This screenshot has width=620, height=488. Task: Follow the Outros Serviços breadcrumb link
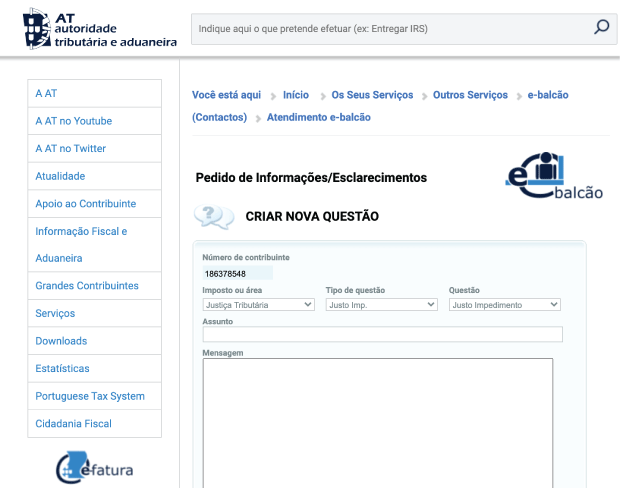coord(470,95)
